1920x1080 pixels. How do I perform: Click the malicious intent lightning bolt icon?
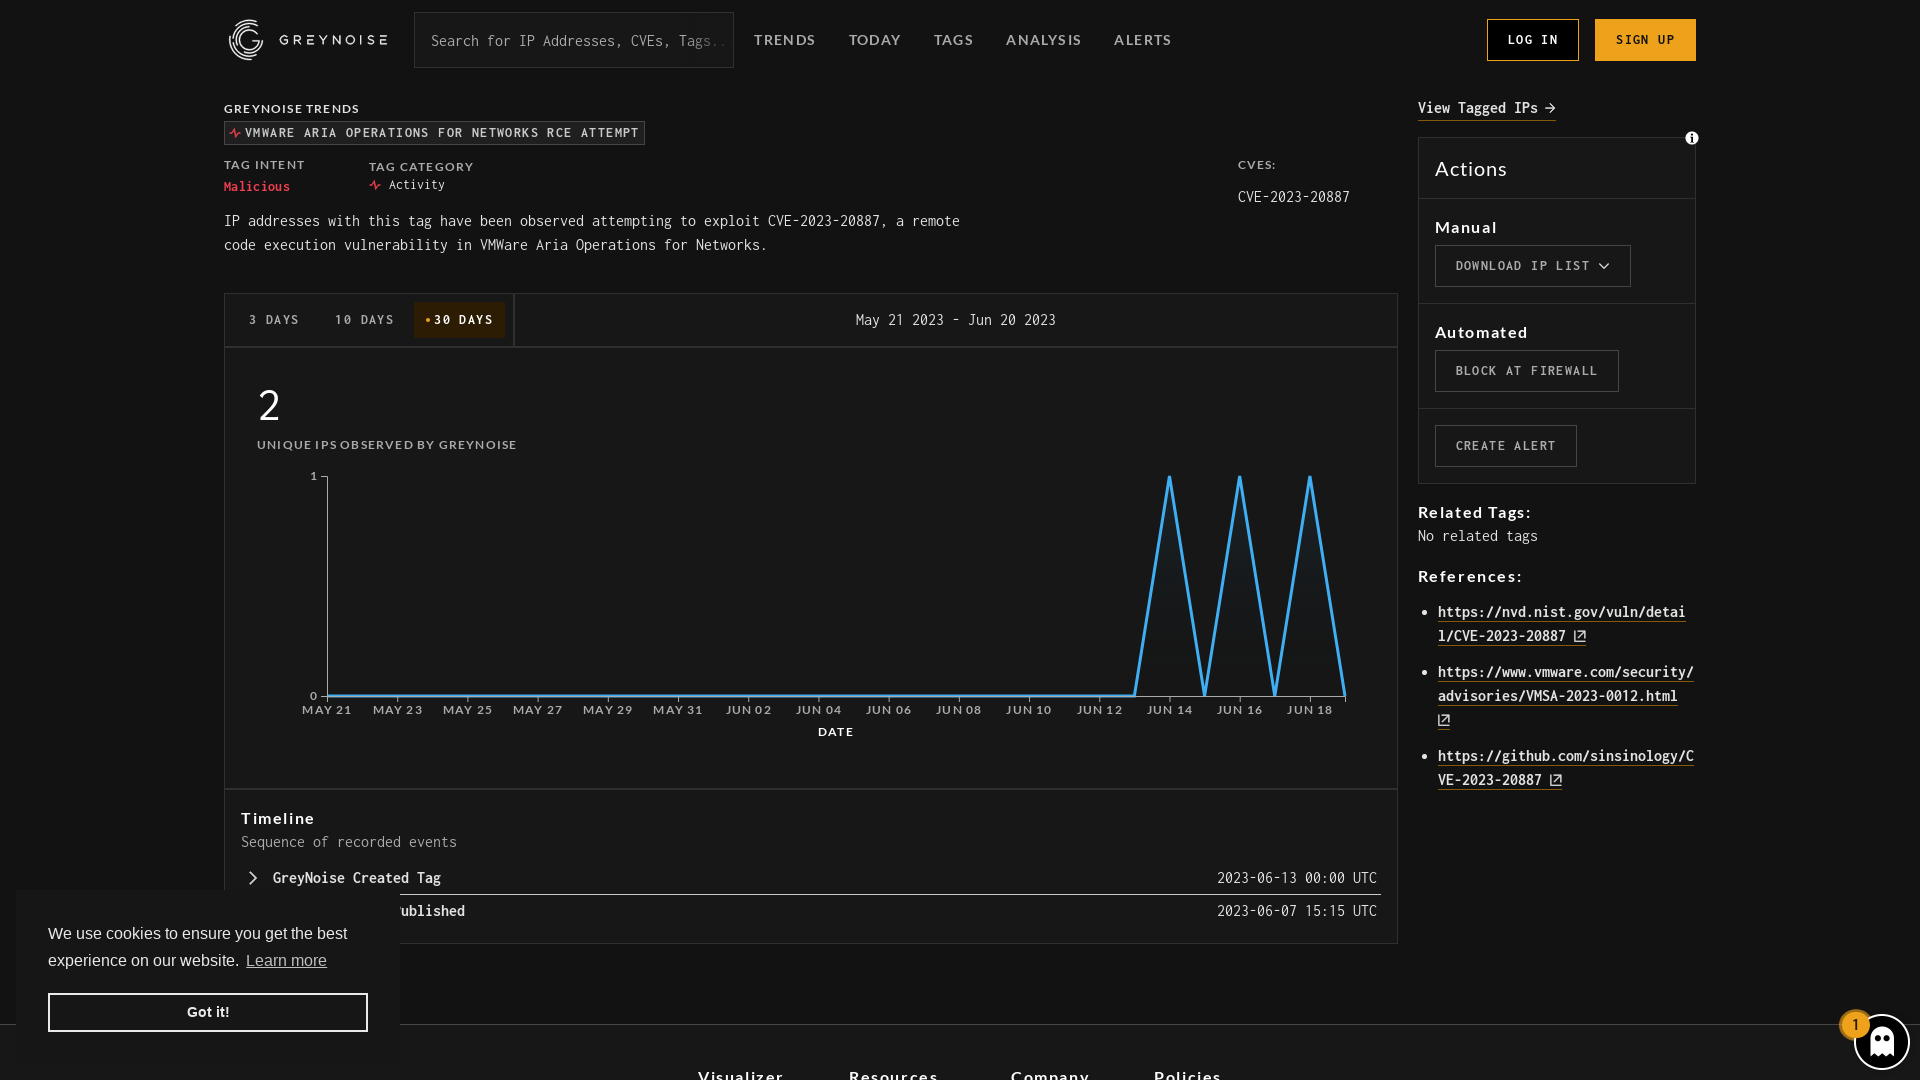[235, 131]
